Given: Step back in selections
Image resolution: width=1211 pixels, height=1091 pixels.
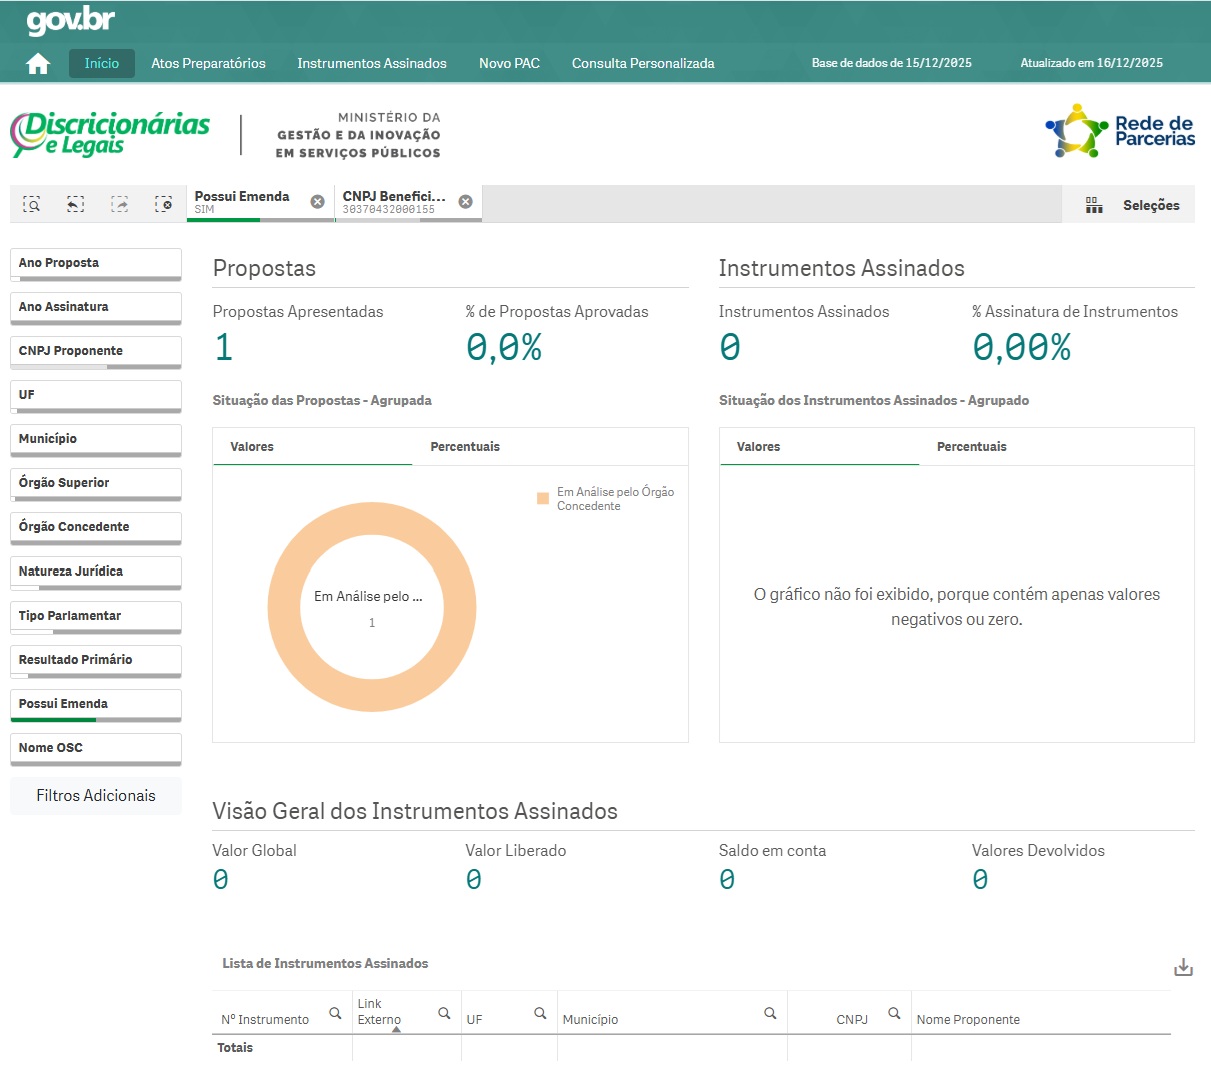Looking at the screenshot, I should [75, 204].
